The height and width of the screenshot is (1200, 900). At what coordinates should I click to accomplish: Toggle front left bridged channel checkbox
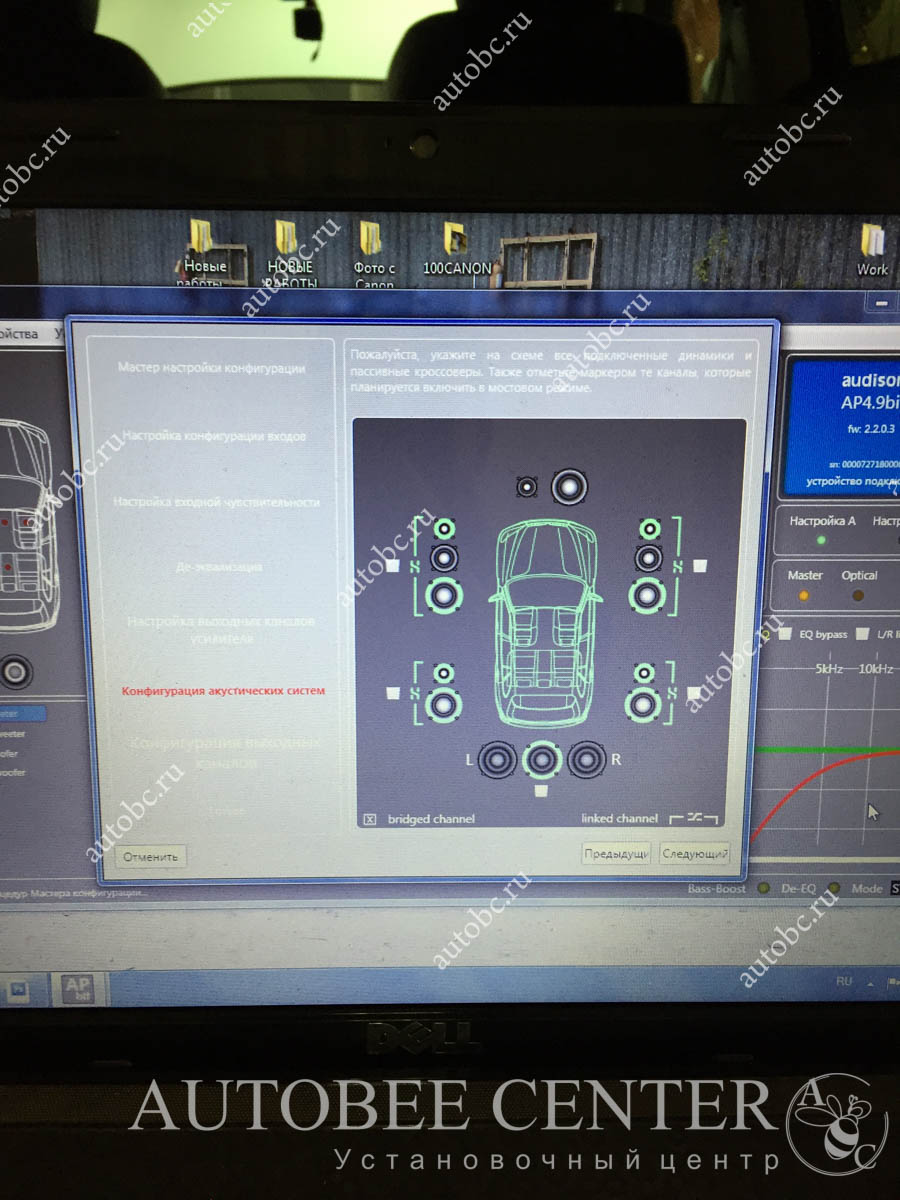coord(393,566)
